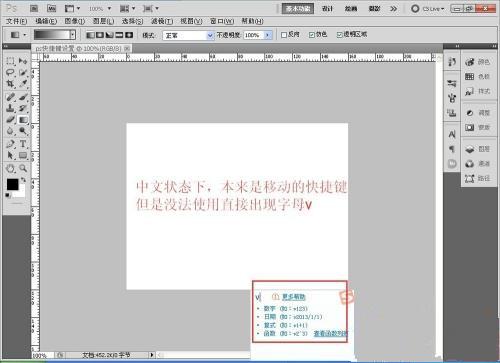Select the Path Selection tool

point(10,155)
